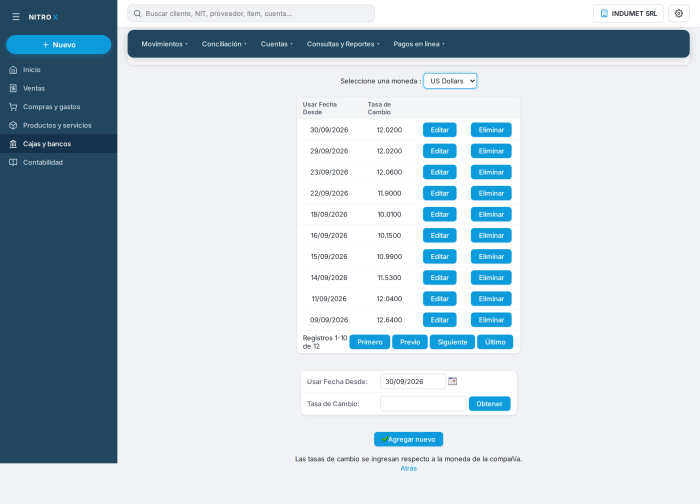The height and width of the screenshot is (504, 700).
Task: Go to Siguiente page
Action: (452, 342)
